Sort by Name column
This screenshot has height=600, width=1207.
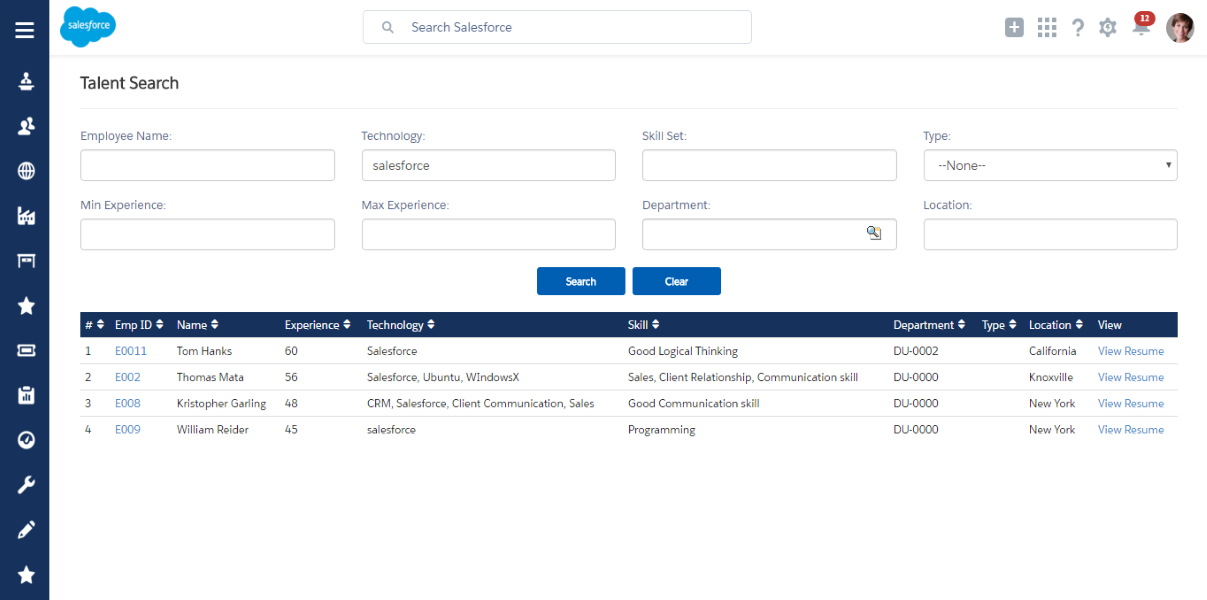(x=197, y=325)
